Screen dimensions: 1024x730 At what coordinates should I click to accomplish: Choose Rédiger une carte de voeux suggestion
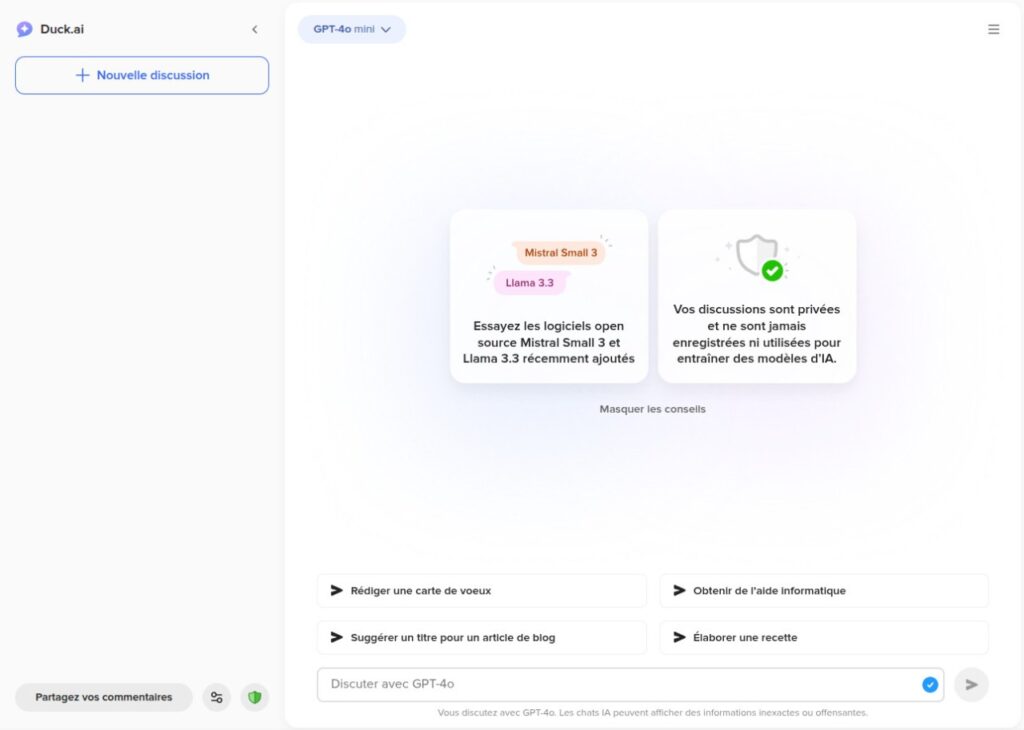pos(482,590)
